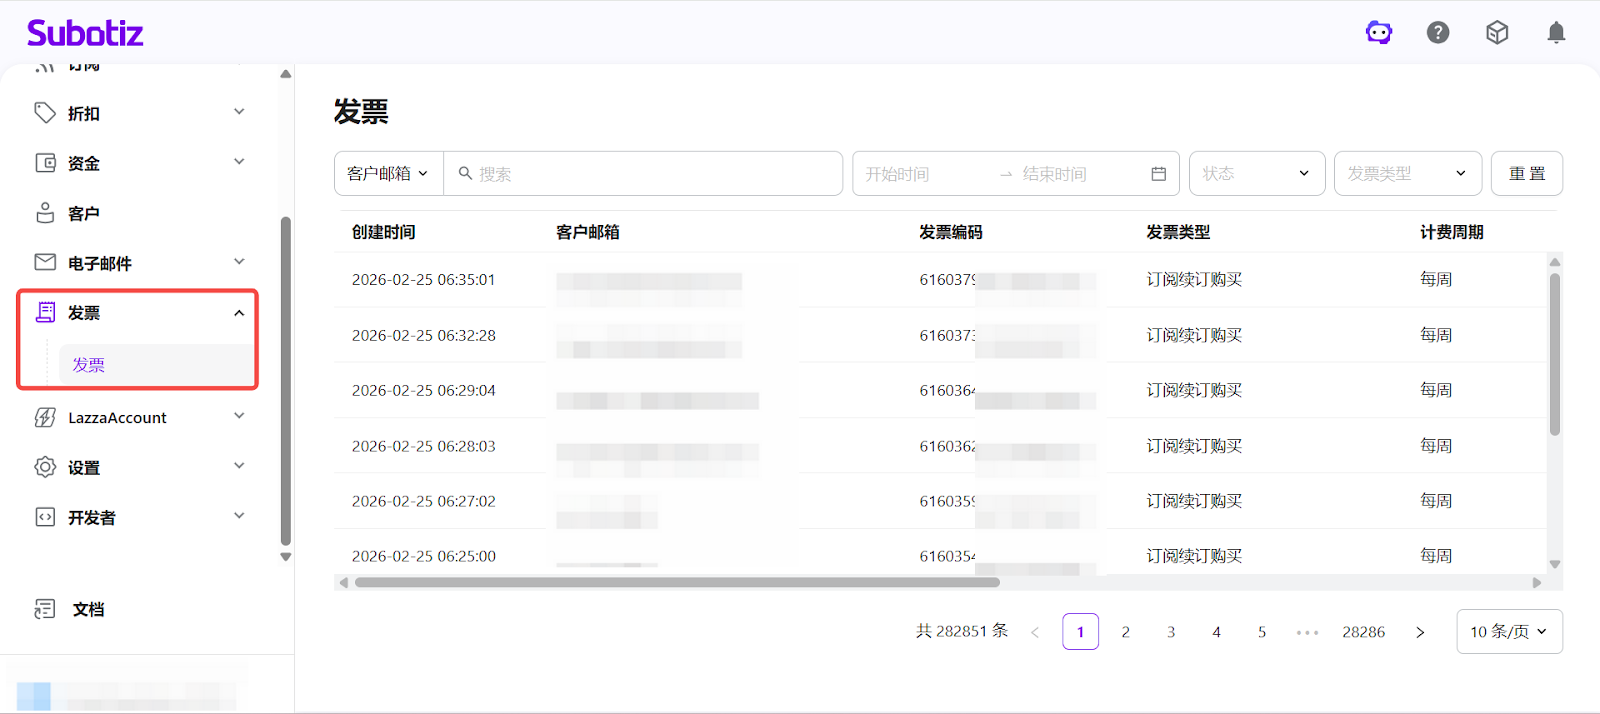
Task: Open the 发票类型 filter dropdown
Action: [x=1406, y=174]
